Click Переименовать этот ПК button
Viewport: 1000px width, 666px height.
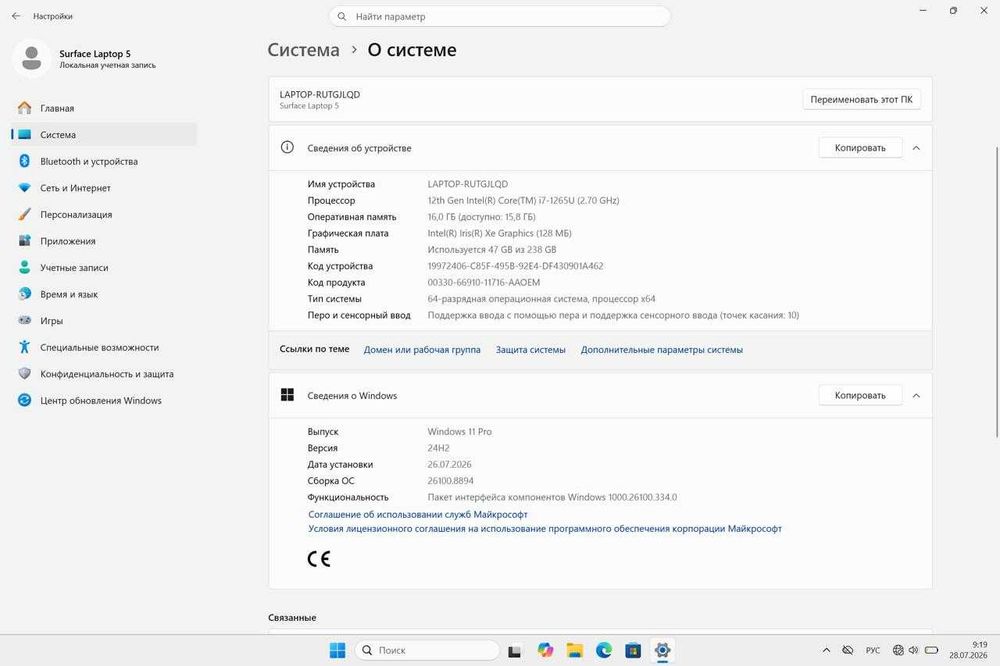861,99
